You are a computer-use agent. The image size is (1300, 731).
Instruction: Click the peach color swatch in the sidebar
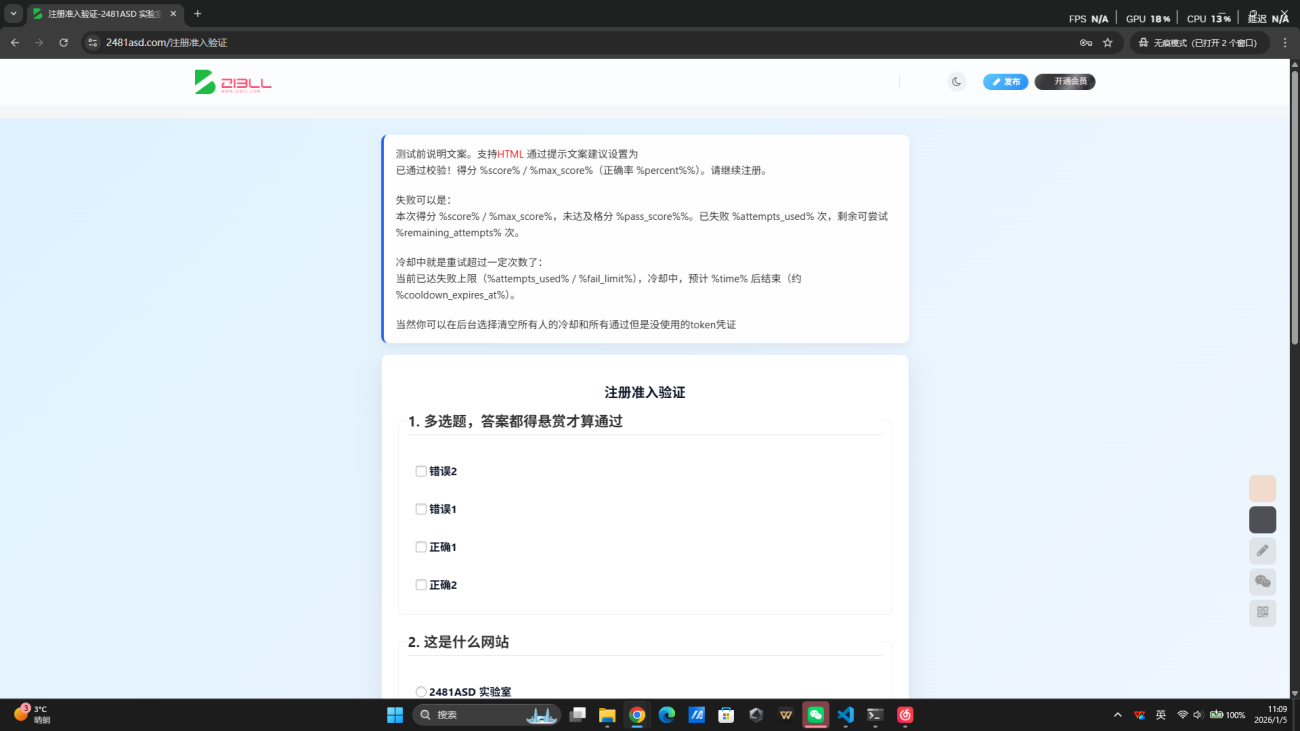click(1262, 488)
